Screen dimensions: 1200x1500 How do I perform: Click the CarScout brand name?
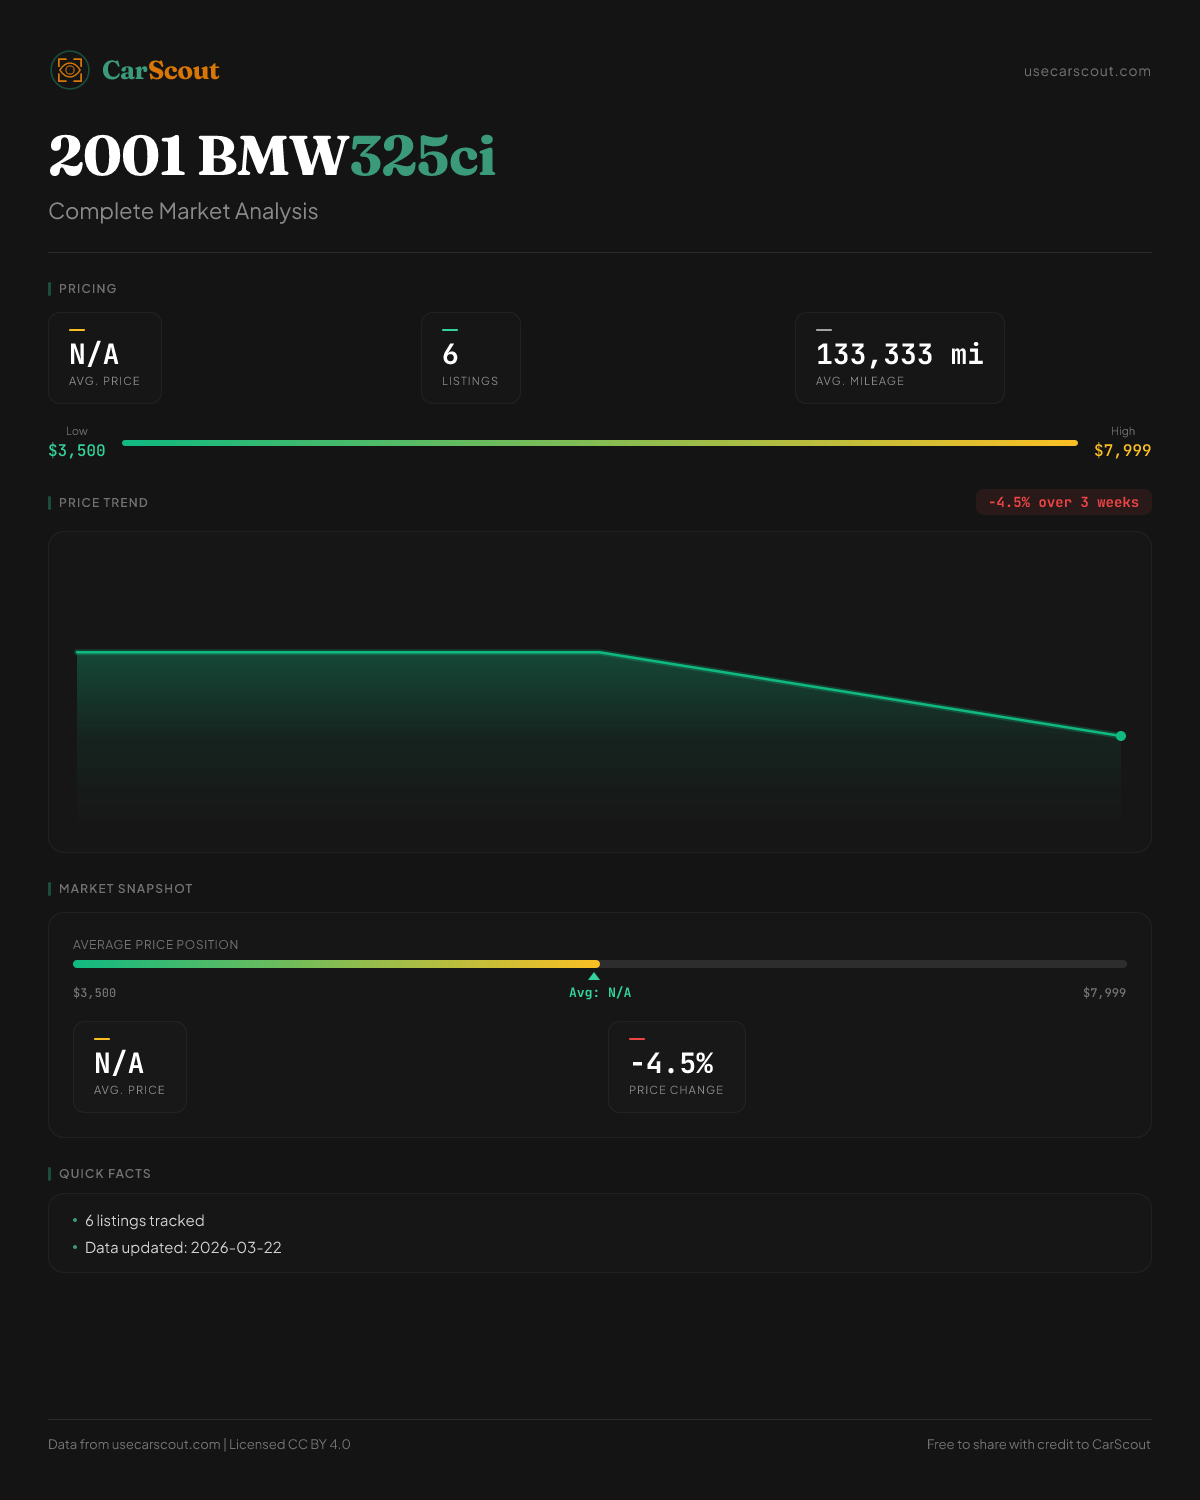pyautogui.click(x=160, y=70)
